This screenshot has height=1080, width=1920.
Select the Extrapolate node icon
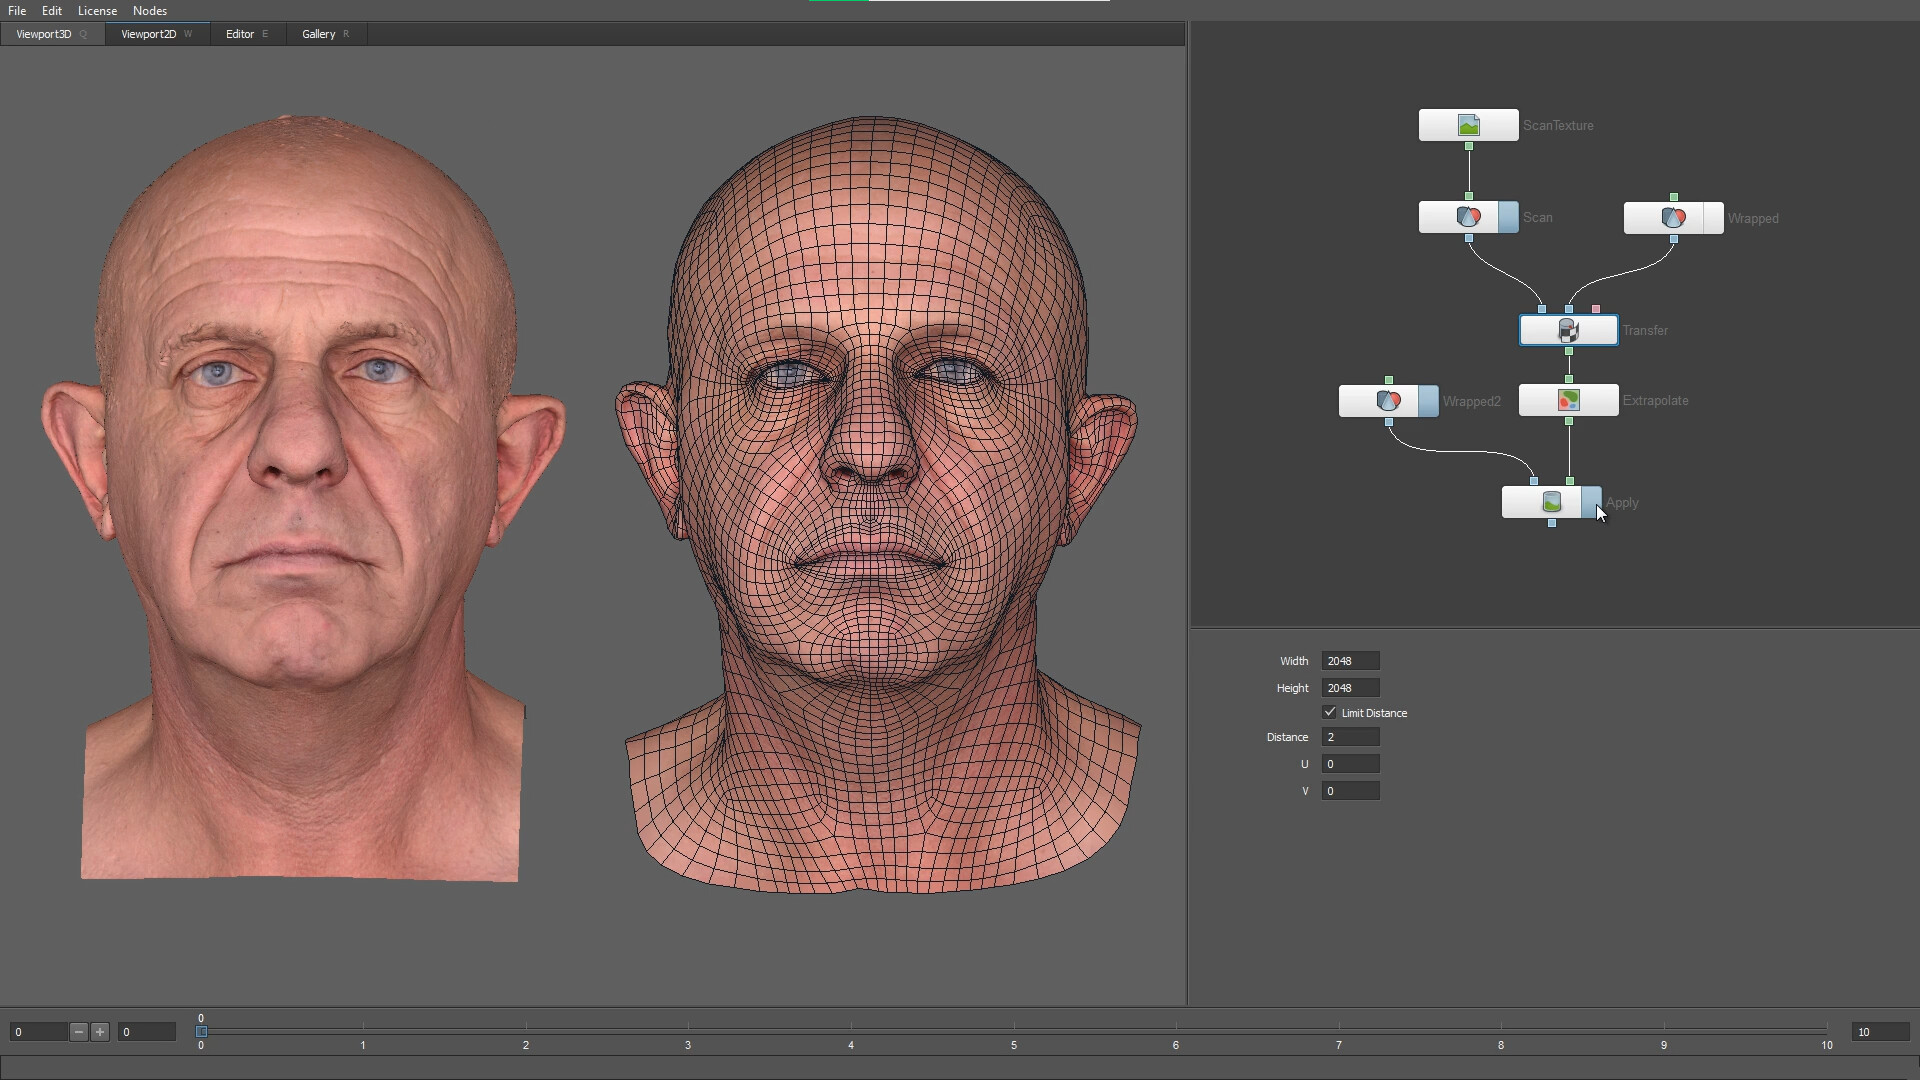[1568, 400]
